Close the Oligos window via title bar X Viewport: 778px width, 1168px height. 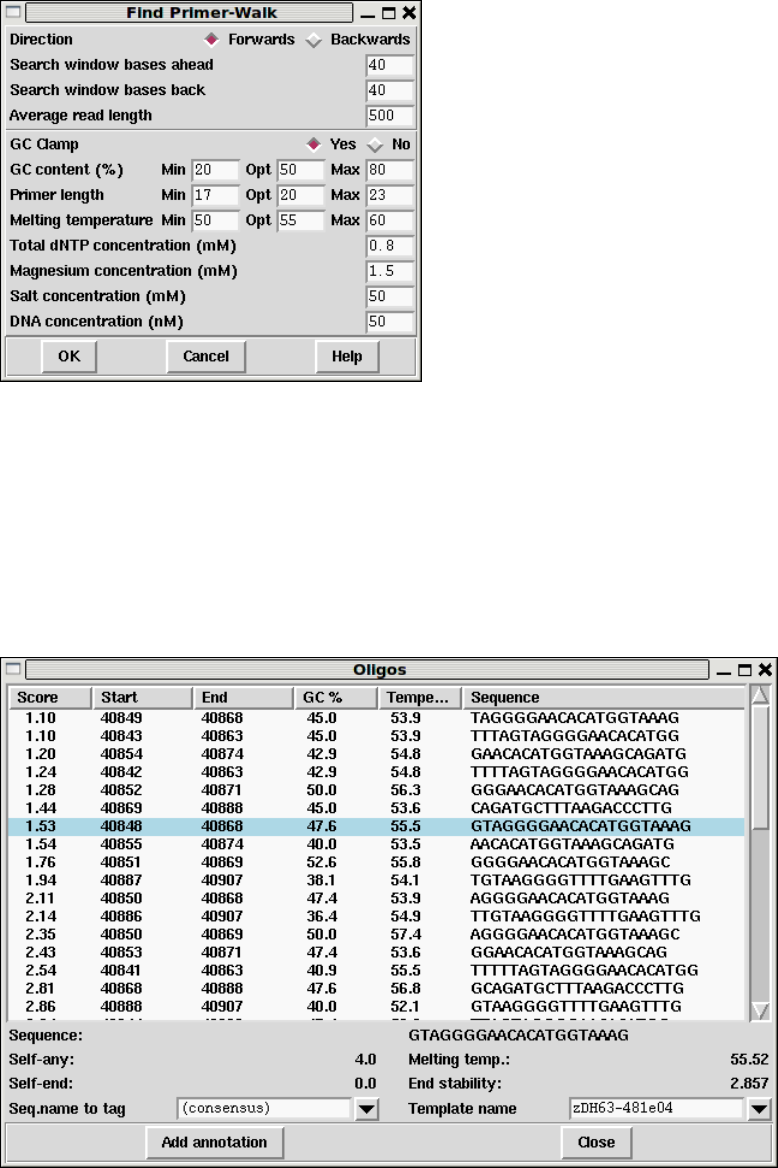pyautogui.click(x=765, y=670)
